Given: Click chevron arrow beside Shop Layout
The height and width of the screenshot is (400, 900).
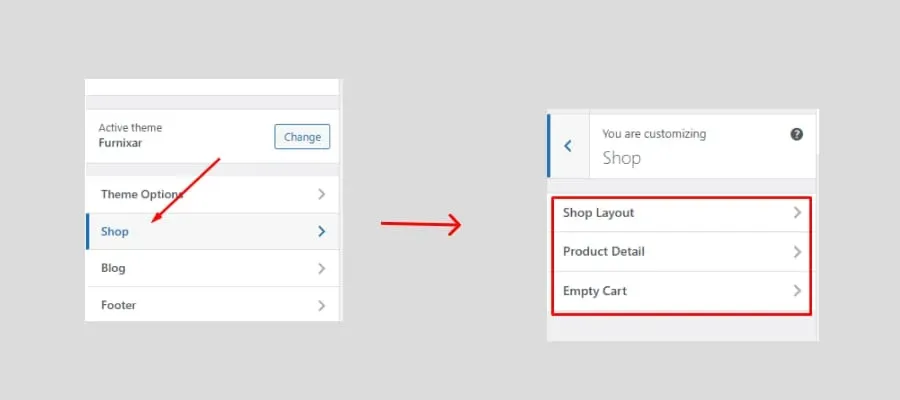Looking at the screenshot, I should (x=797, y=213).
